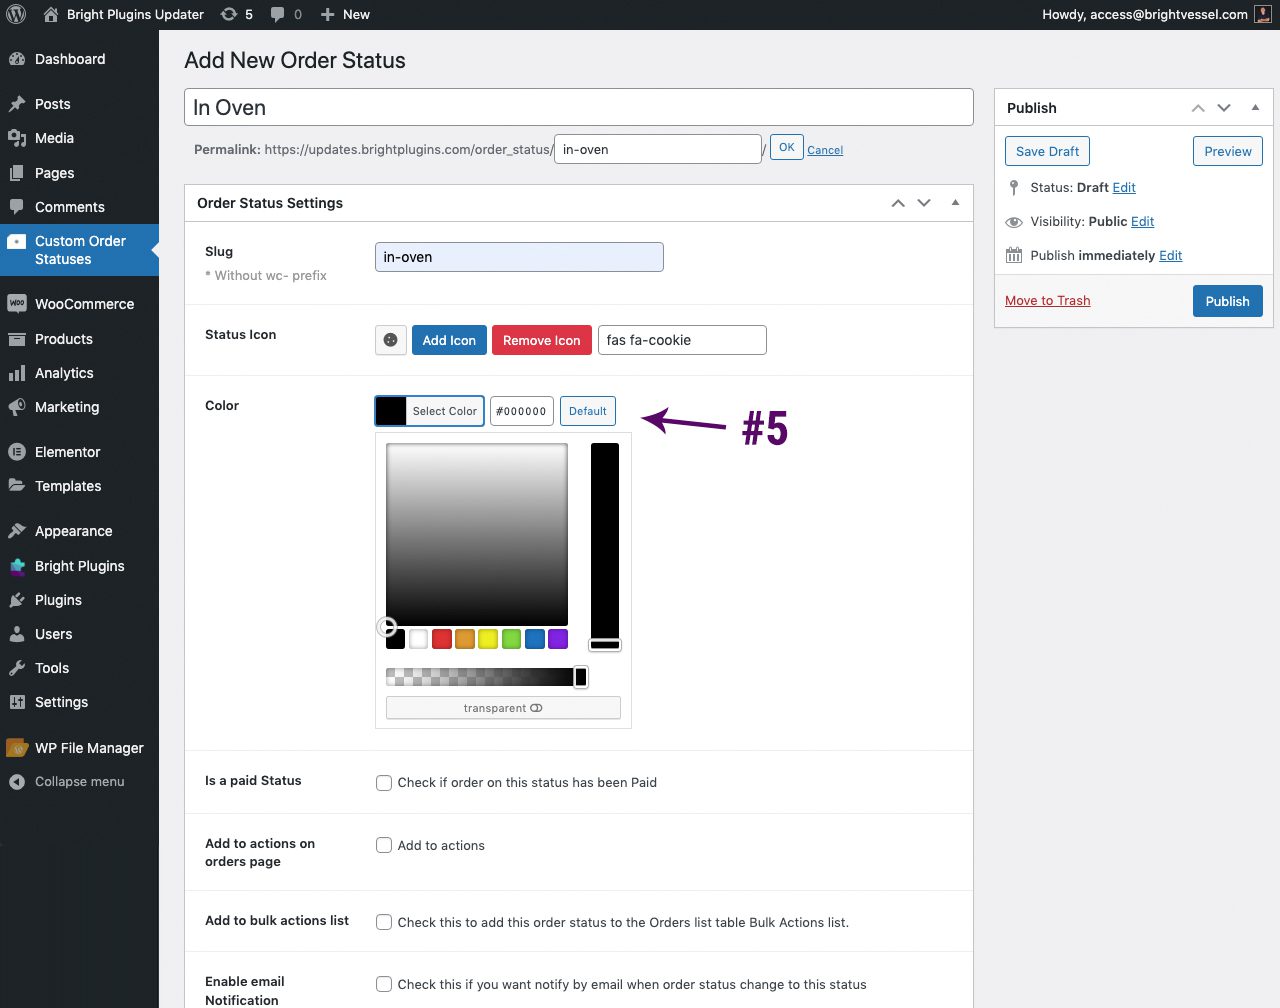This screenshot has width=1280, height=1008.
Task: Collapse the Publish panel with triangle toggle
Action: (x=1255, y=108)
